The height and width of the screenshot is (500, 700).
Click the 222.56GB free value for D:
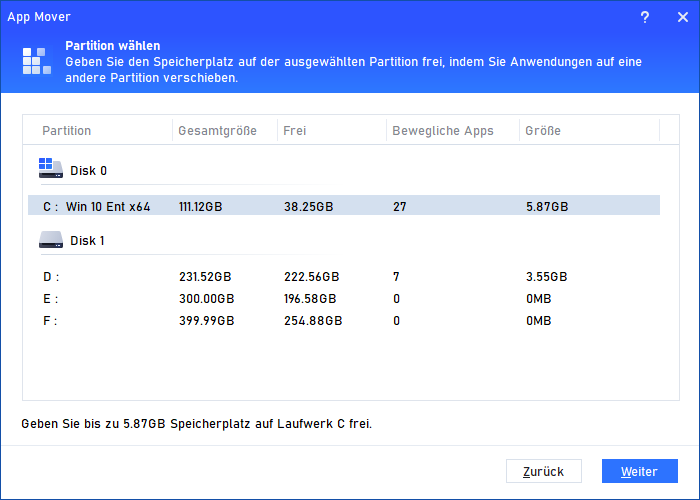[x=309, y=276]
